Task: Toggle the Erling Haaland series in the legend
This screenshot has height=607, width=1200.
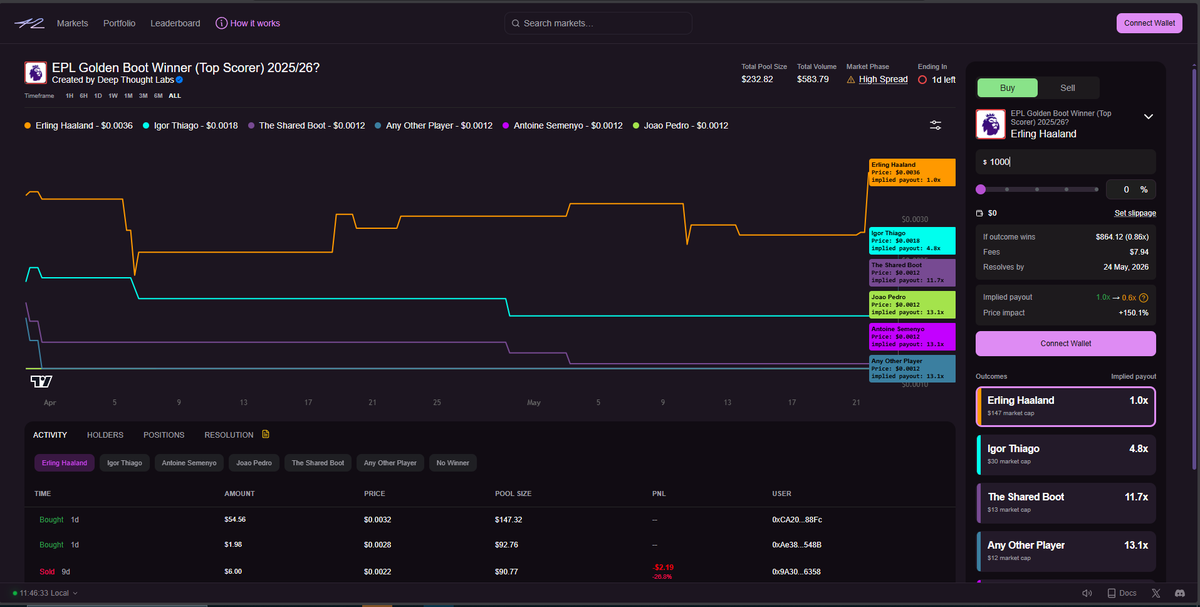Action: 79,126
